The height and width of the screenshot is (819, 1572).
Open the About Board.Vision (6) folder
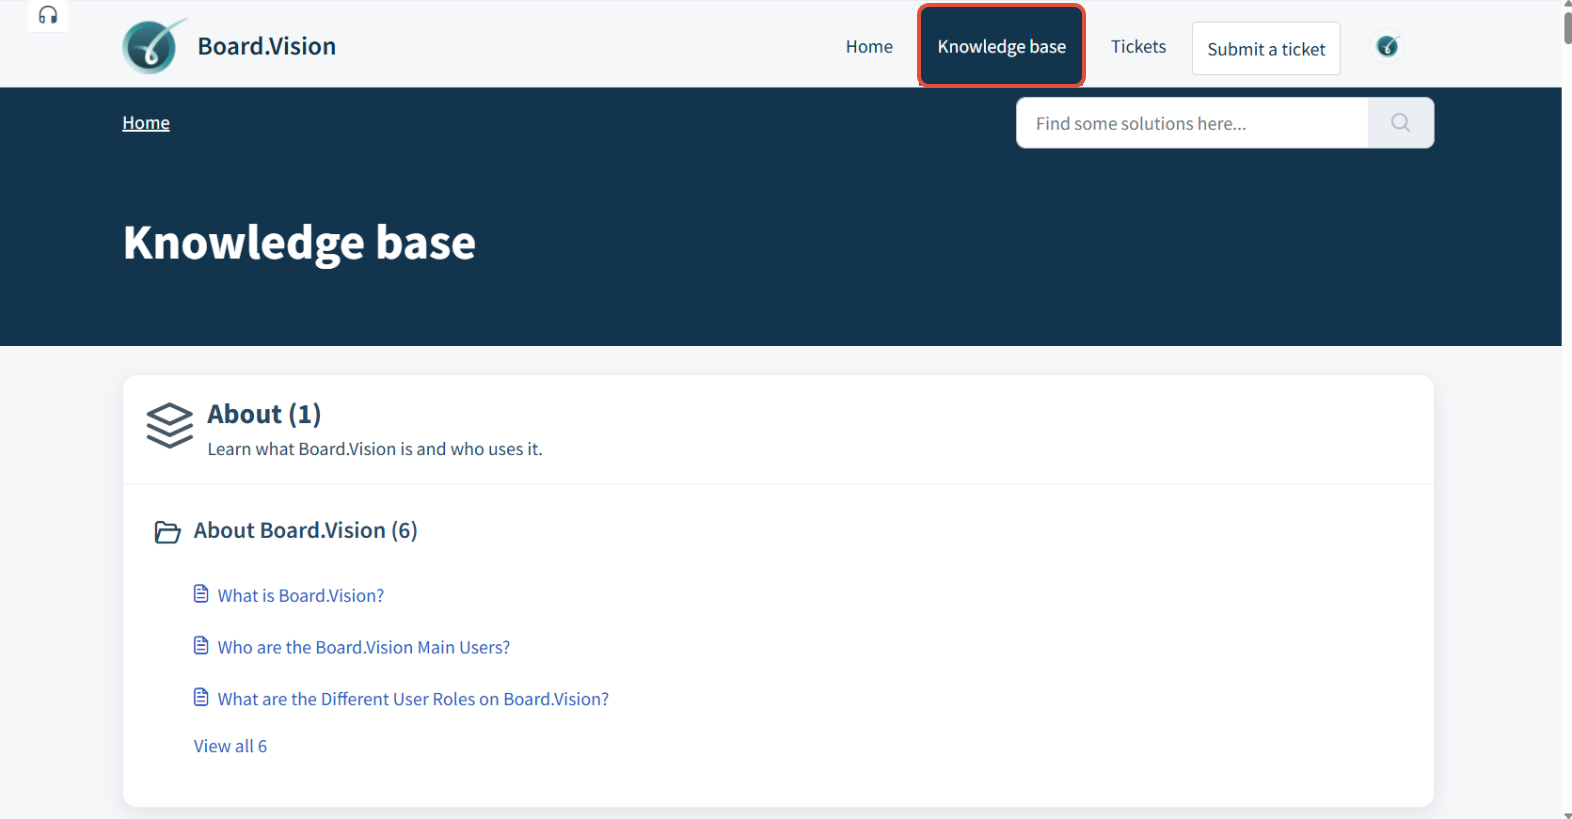(x=306, y=531)
